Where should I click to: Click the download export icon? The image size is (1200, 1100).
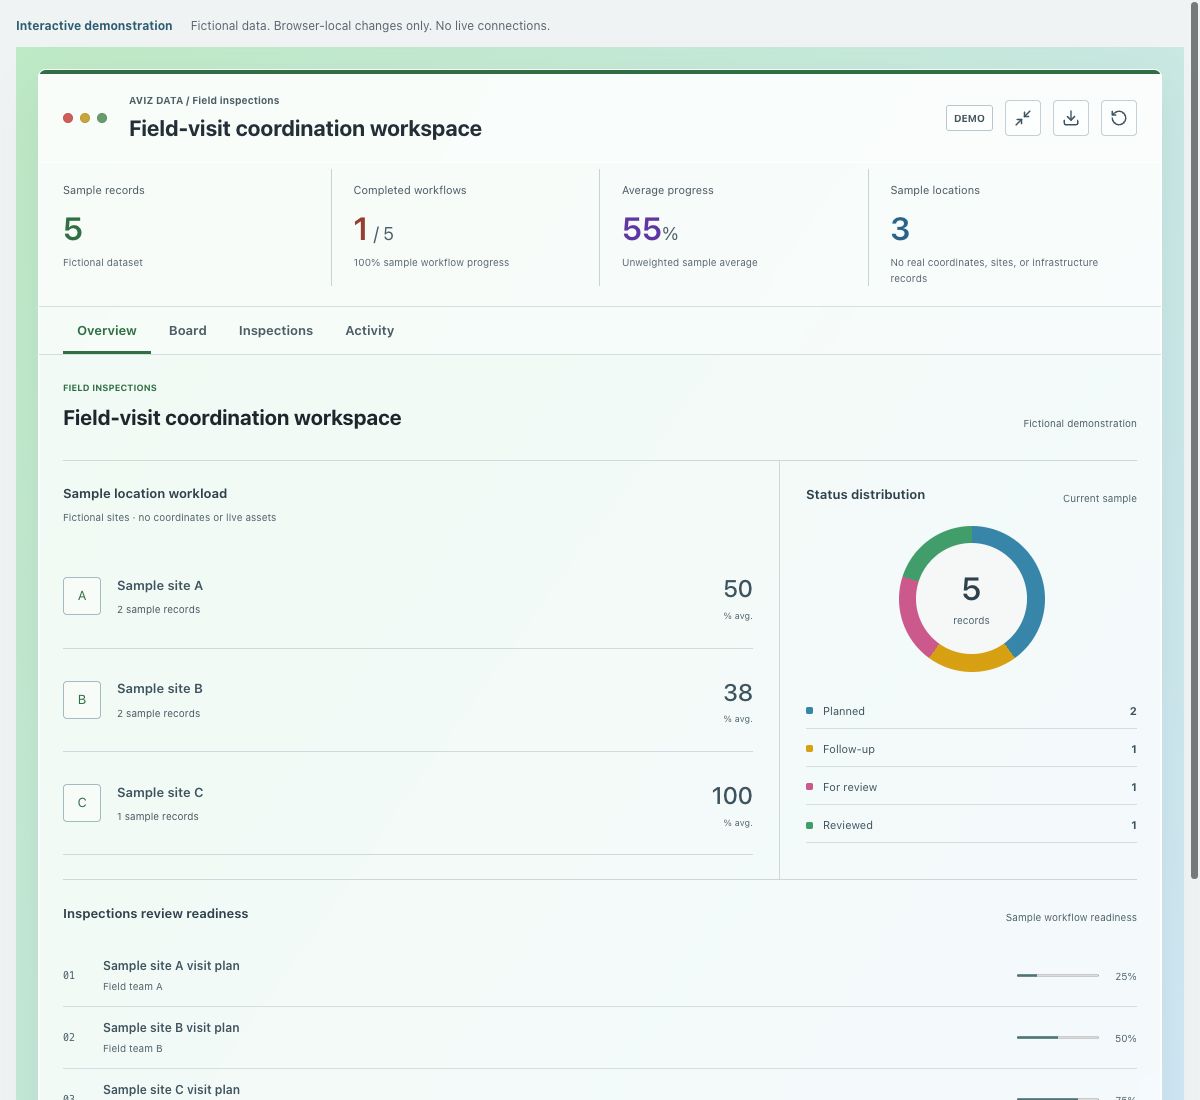point(1071,118)
